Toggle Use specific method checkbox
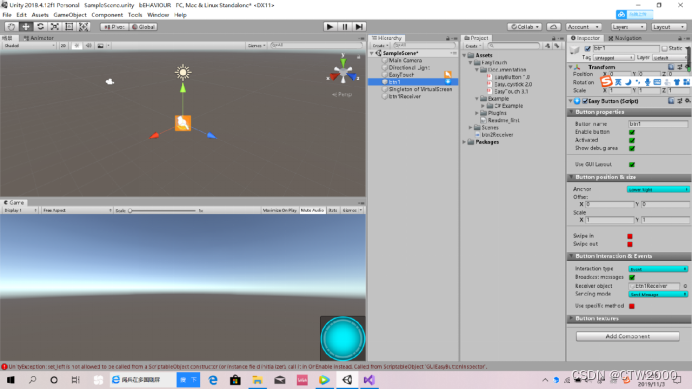Image resolution: width=693 pixels, height=390 pixels. [x=632, y=306]
